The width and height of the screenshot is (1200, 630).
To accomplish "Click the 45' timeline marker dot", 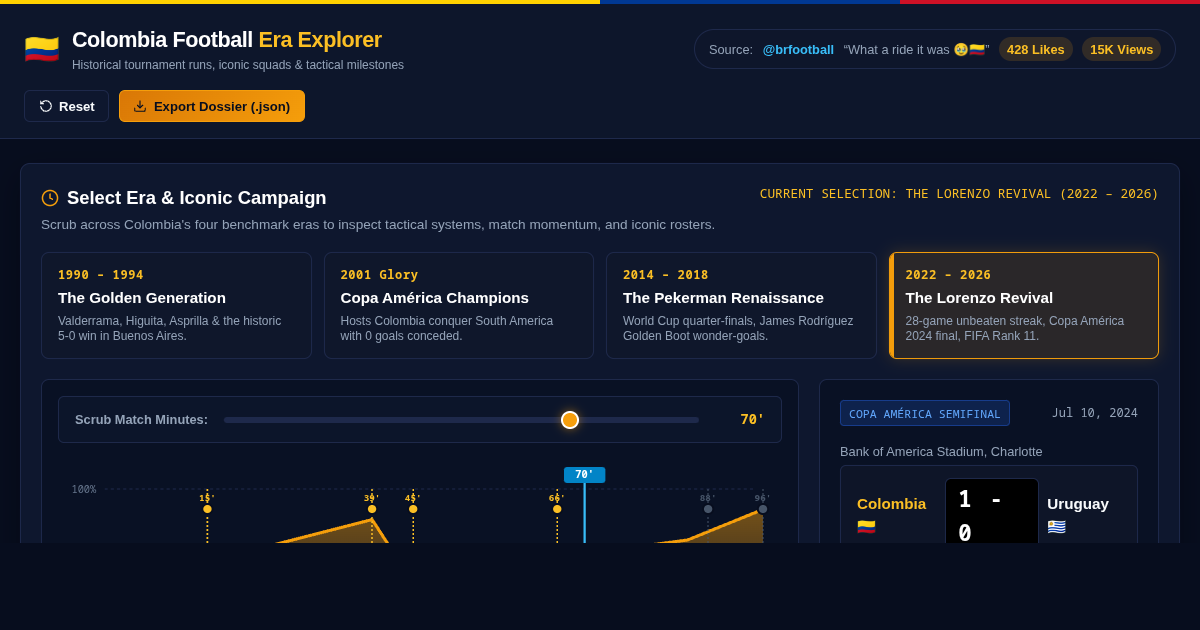I will click(x=413, y=509).
